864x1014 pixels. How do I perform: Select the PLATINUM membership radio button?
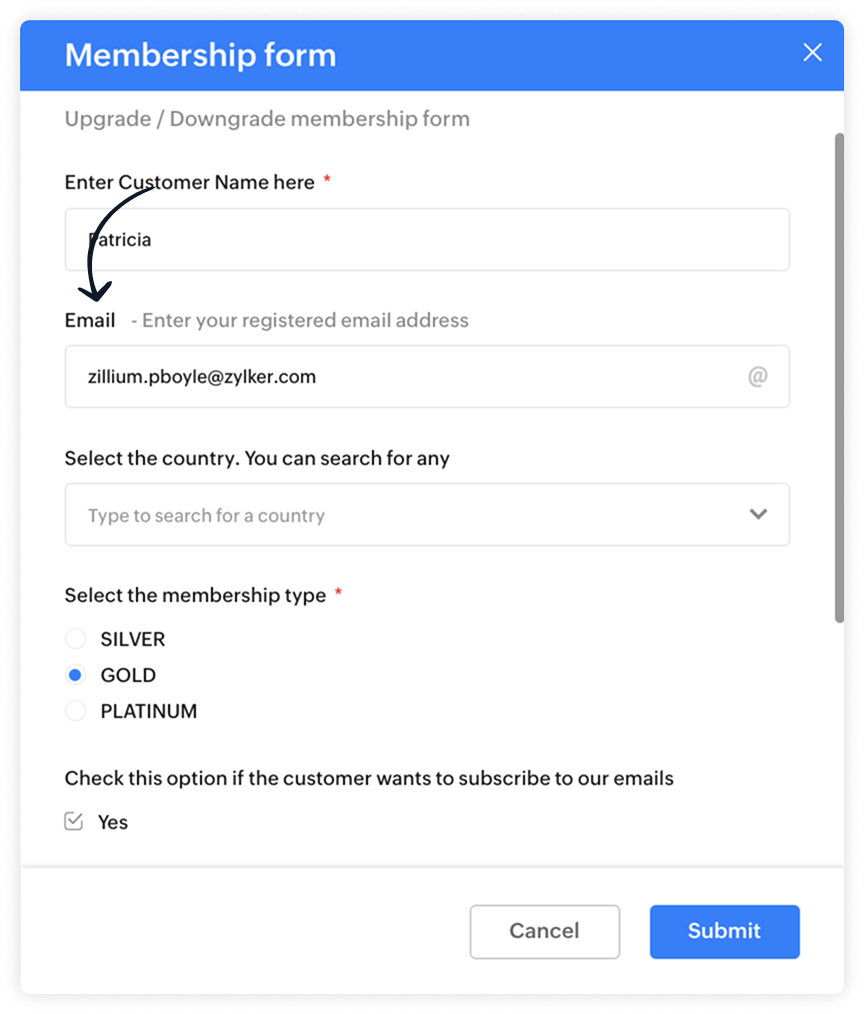coord(76,711)
